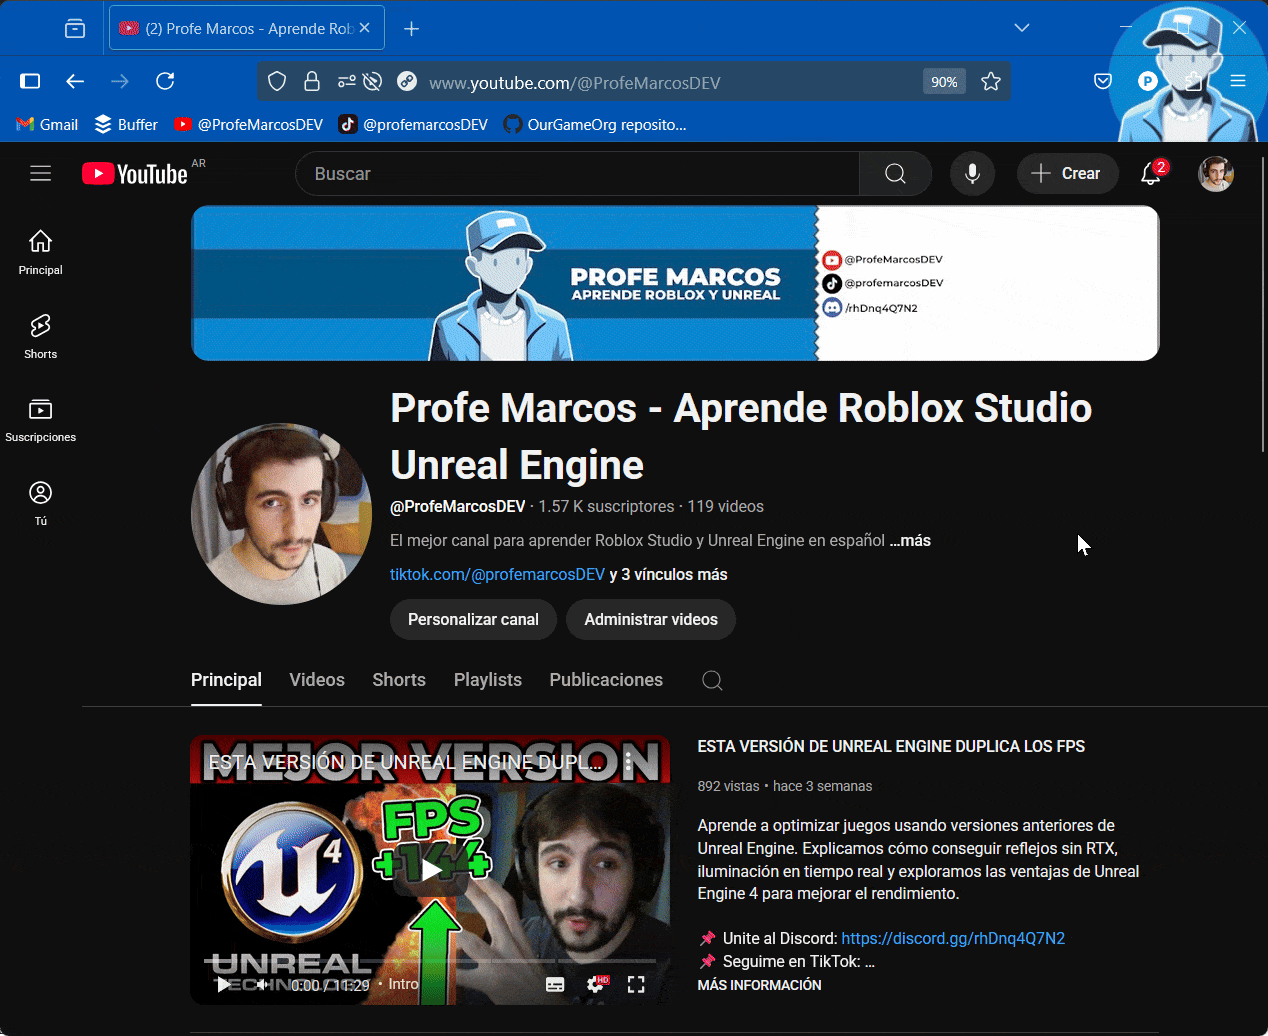Open video player settings gear

tap(596, 985)
